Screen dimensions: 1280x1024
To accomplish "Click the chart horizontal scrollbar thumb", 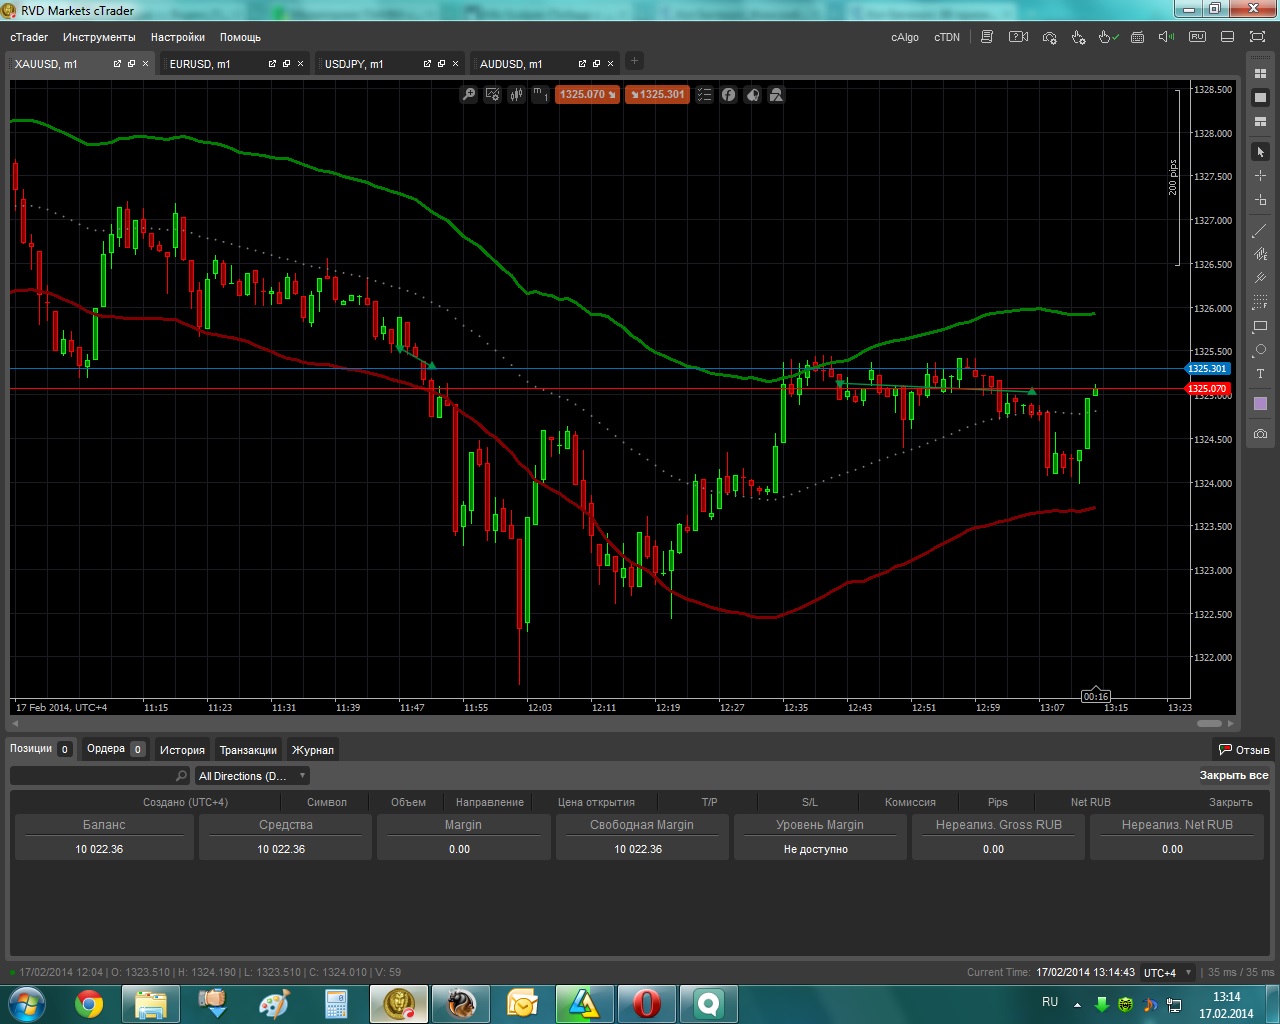I will coord(1209,723).
